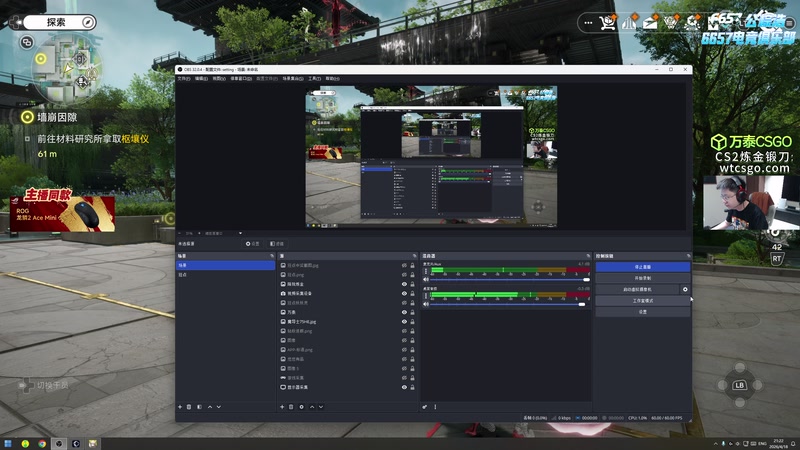Viewport: 800px width, 450px height.
Task: Click the OBS preview canvas
Action: [431, 156]
